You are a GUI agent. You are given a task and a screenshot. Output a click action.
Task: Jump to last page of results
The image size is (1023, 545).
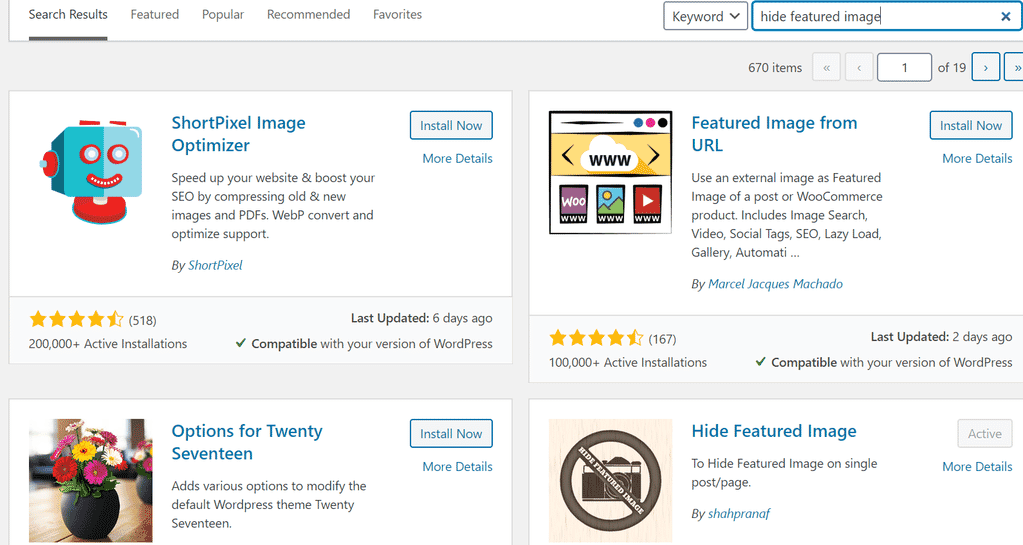1015,67
